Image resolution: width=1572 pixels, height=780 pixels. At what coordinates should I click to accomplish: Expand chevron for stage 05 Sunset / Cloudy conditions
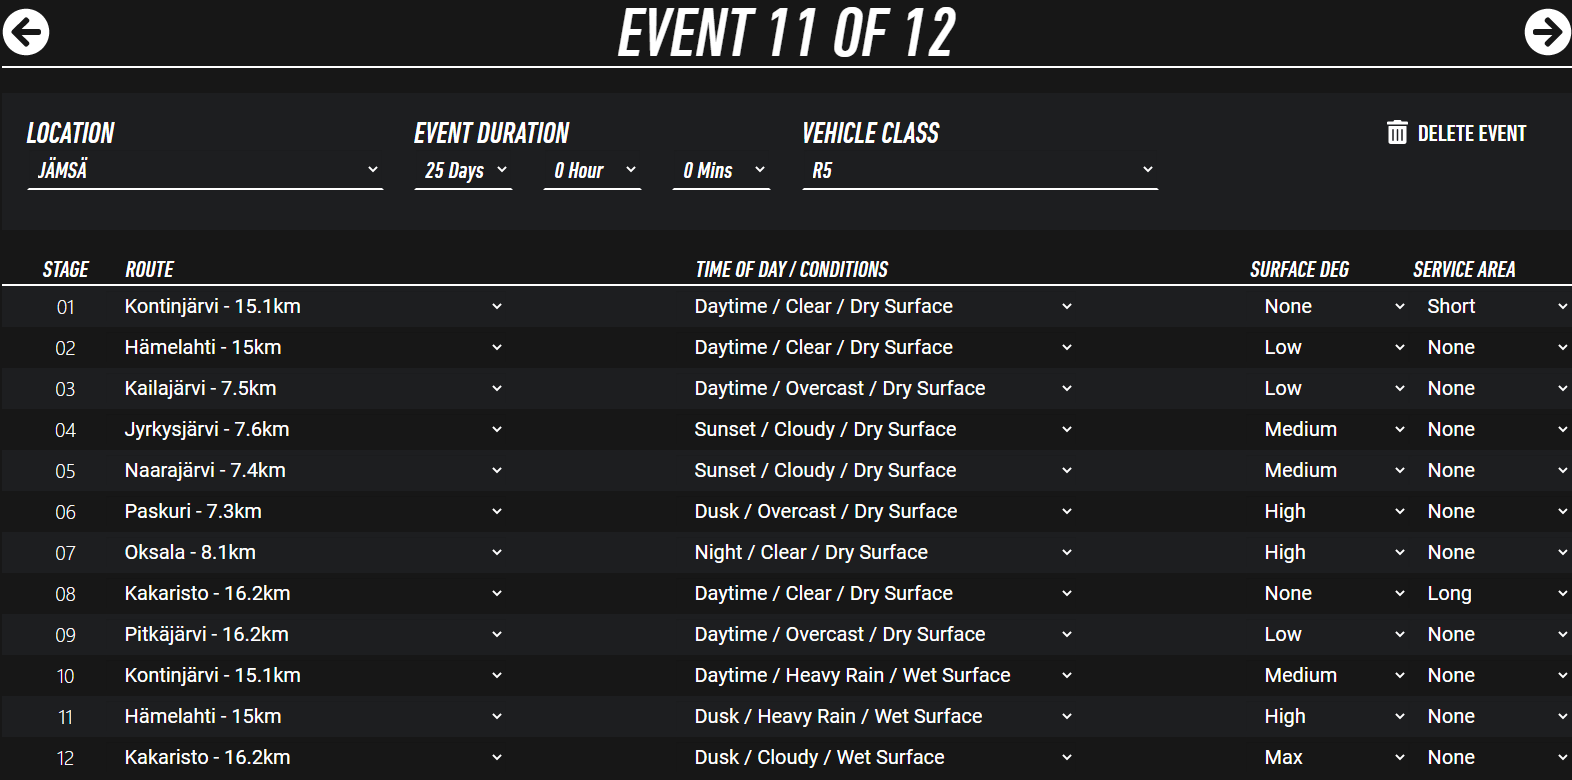point(1067,471)
